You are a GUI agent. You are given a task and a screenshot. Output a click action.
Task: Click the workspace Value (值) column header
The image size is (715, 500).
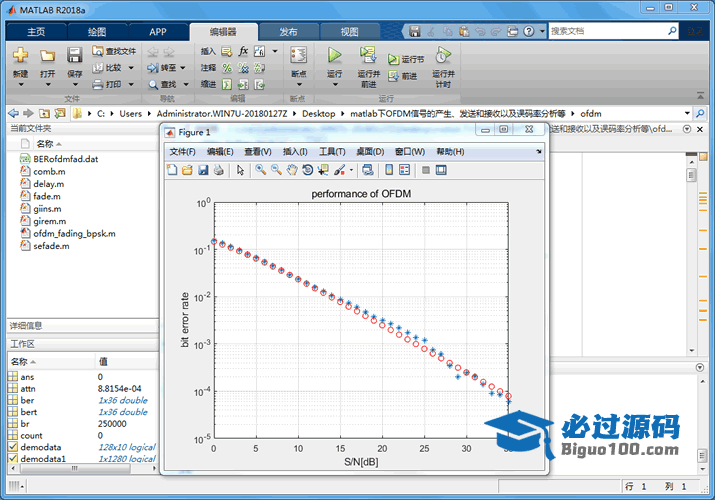(127, 361)
